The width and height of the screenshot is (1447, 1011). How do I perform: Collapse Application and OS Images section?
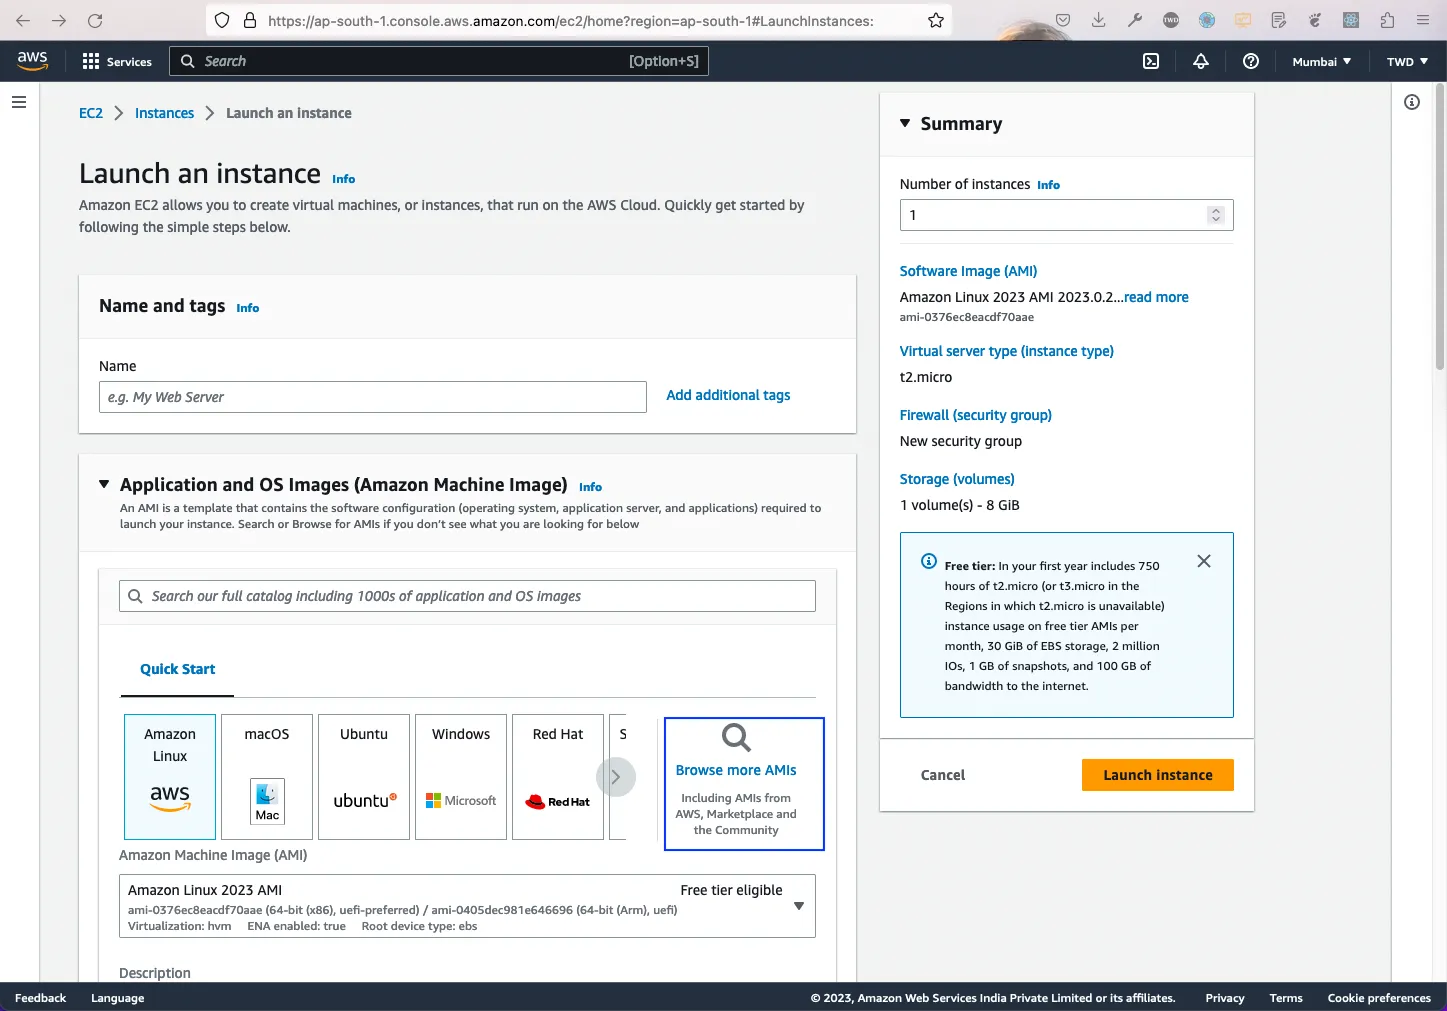point(104,484)
